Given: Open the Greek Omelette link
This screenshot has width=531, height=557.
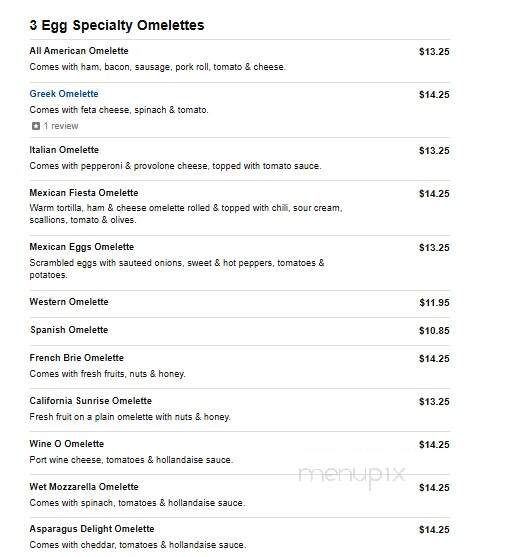Looking at the screenshot, I should click(64, 94).
